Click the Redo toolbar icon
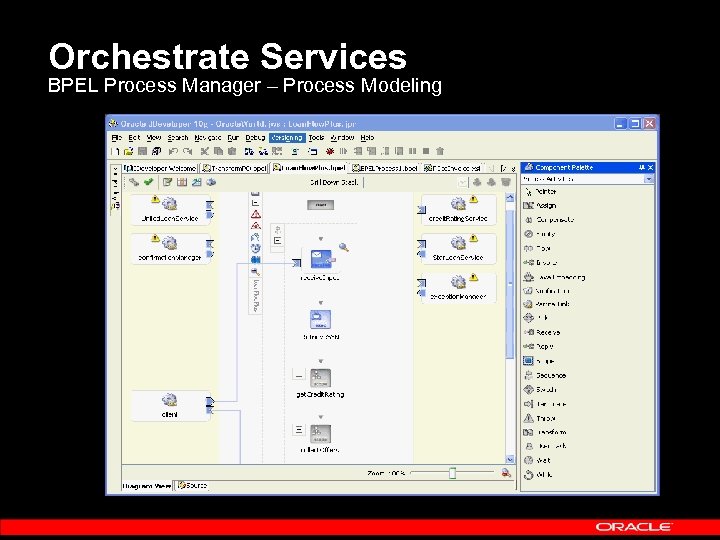The width and height of the screenshot is (720, 540). [x=187, y=151]
